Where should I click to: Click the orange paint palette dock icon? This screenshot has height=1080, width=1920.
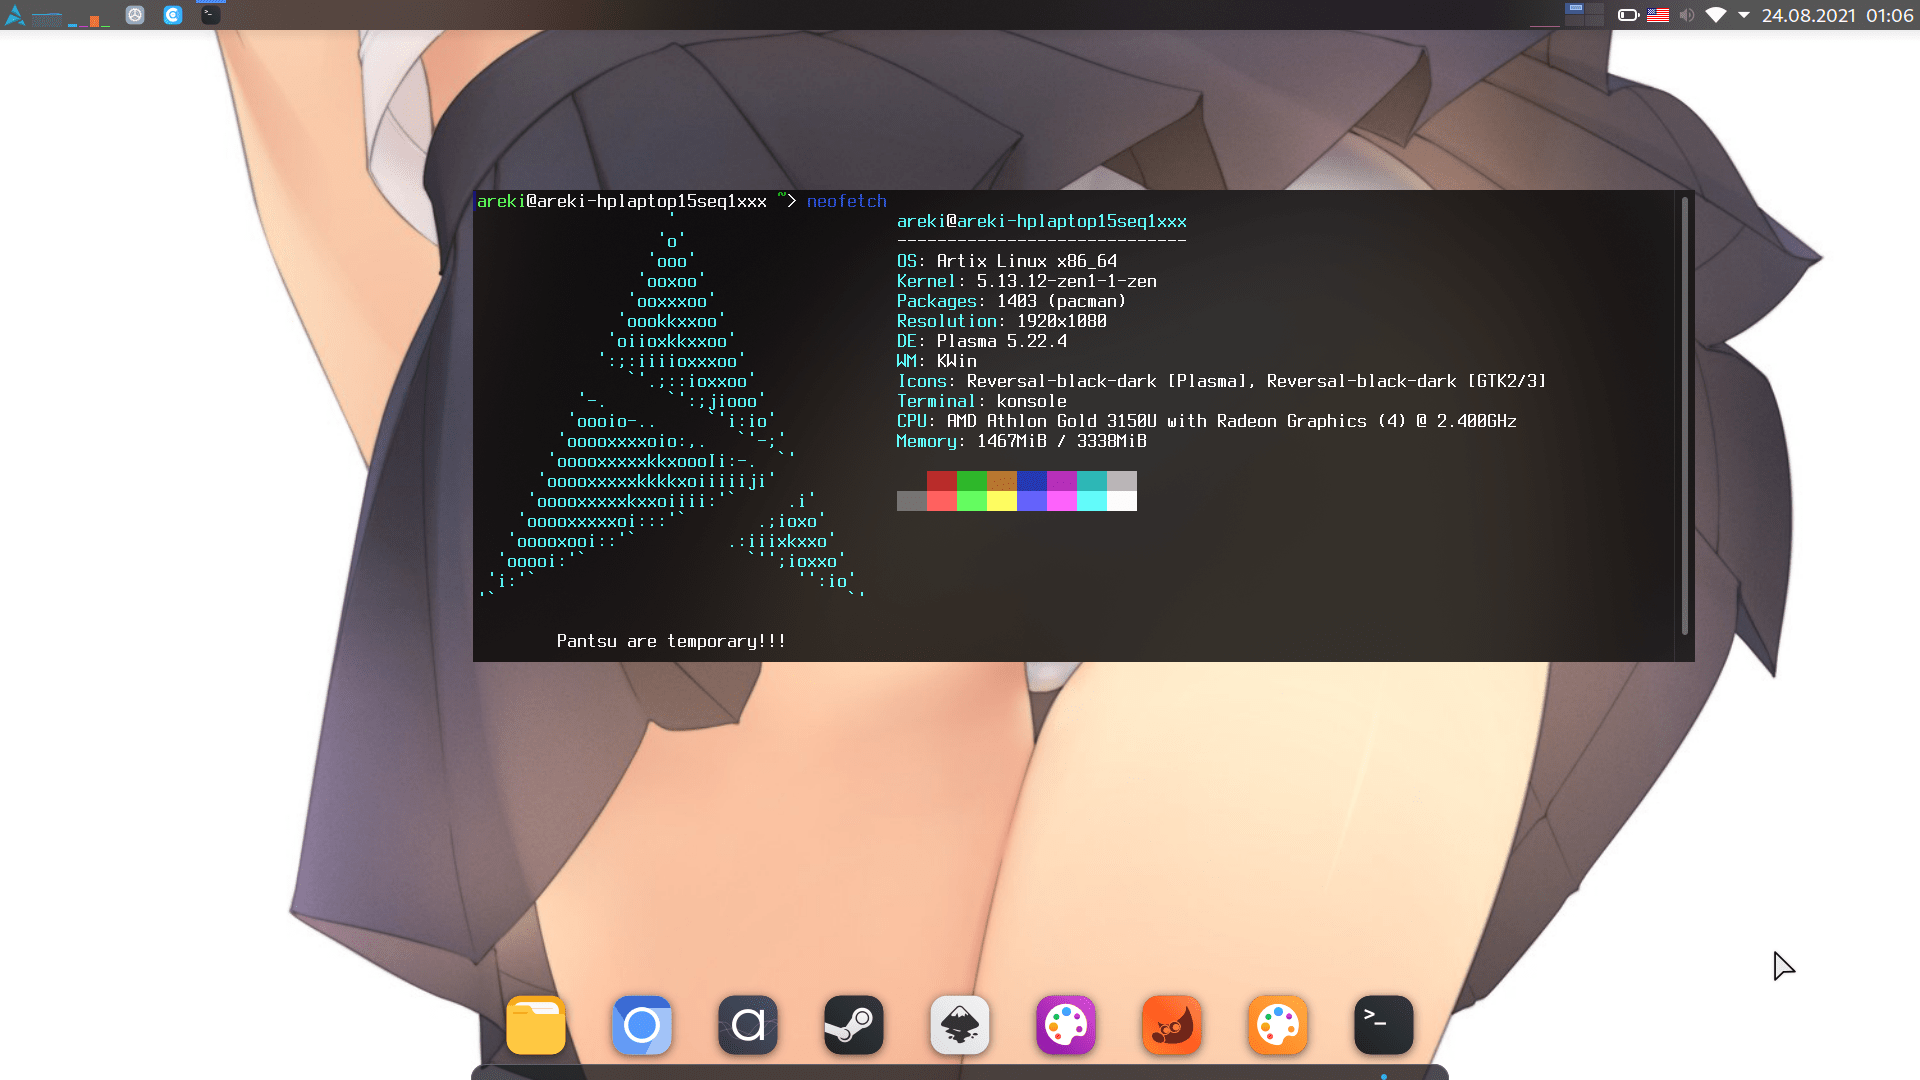1278,1025
